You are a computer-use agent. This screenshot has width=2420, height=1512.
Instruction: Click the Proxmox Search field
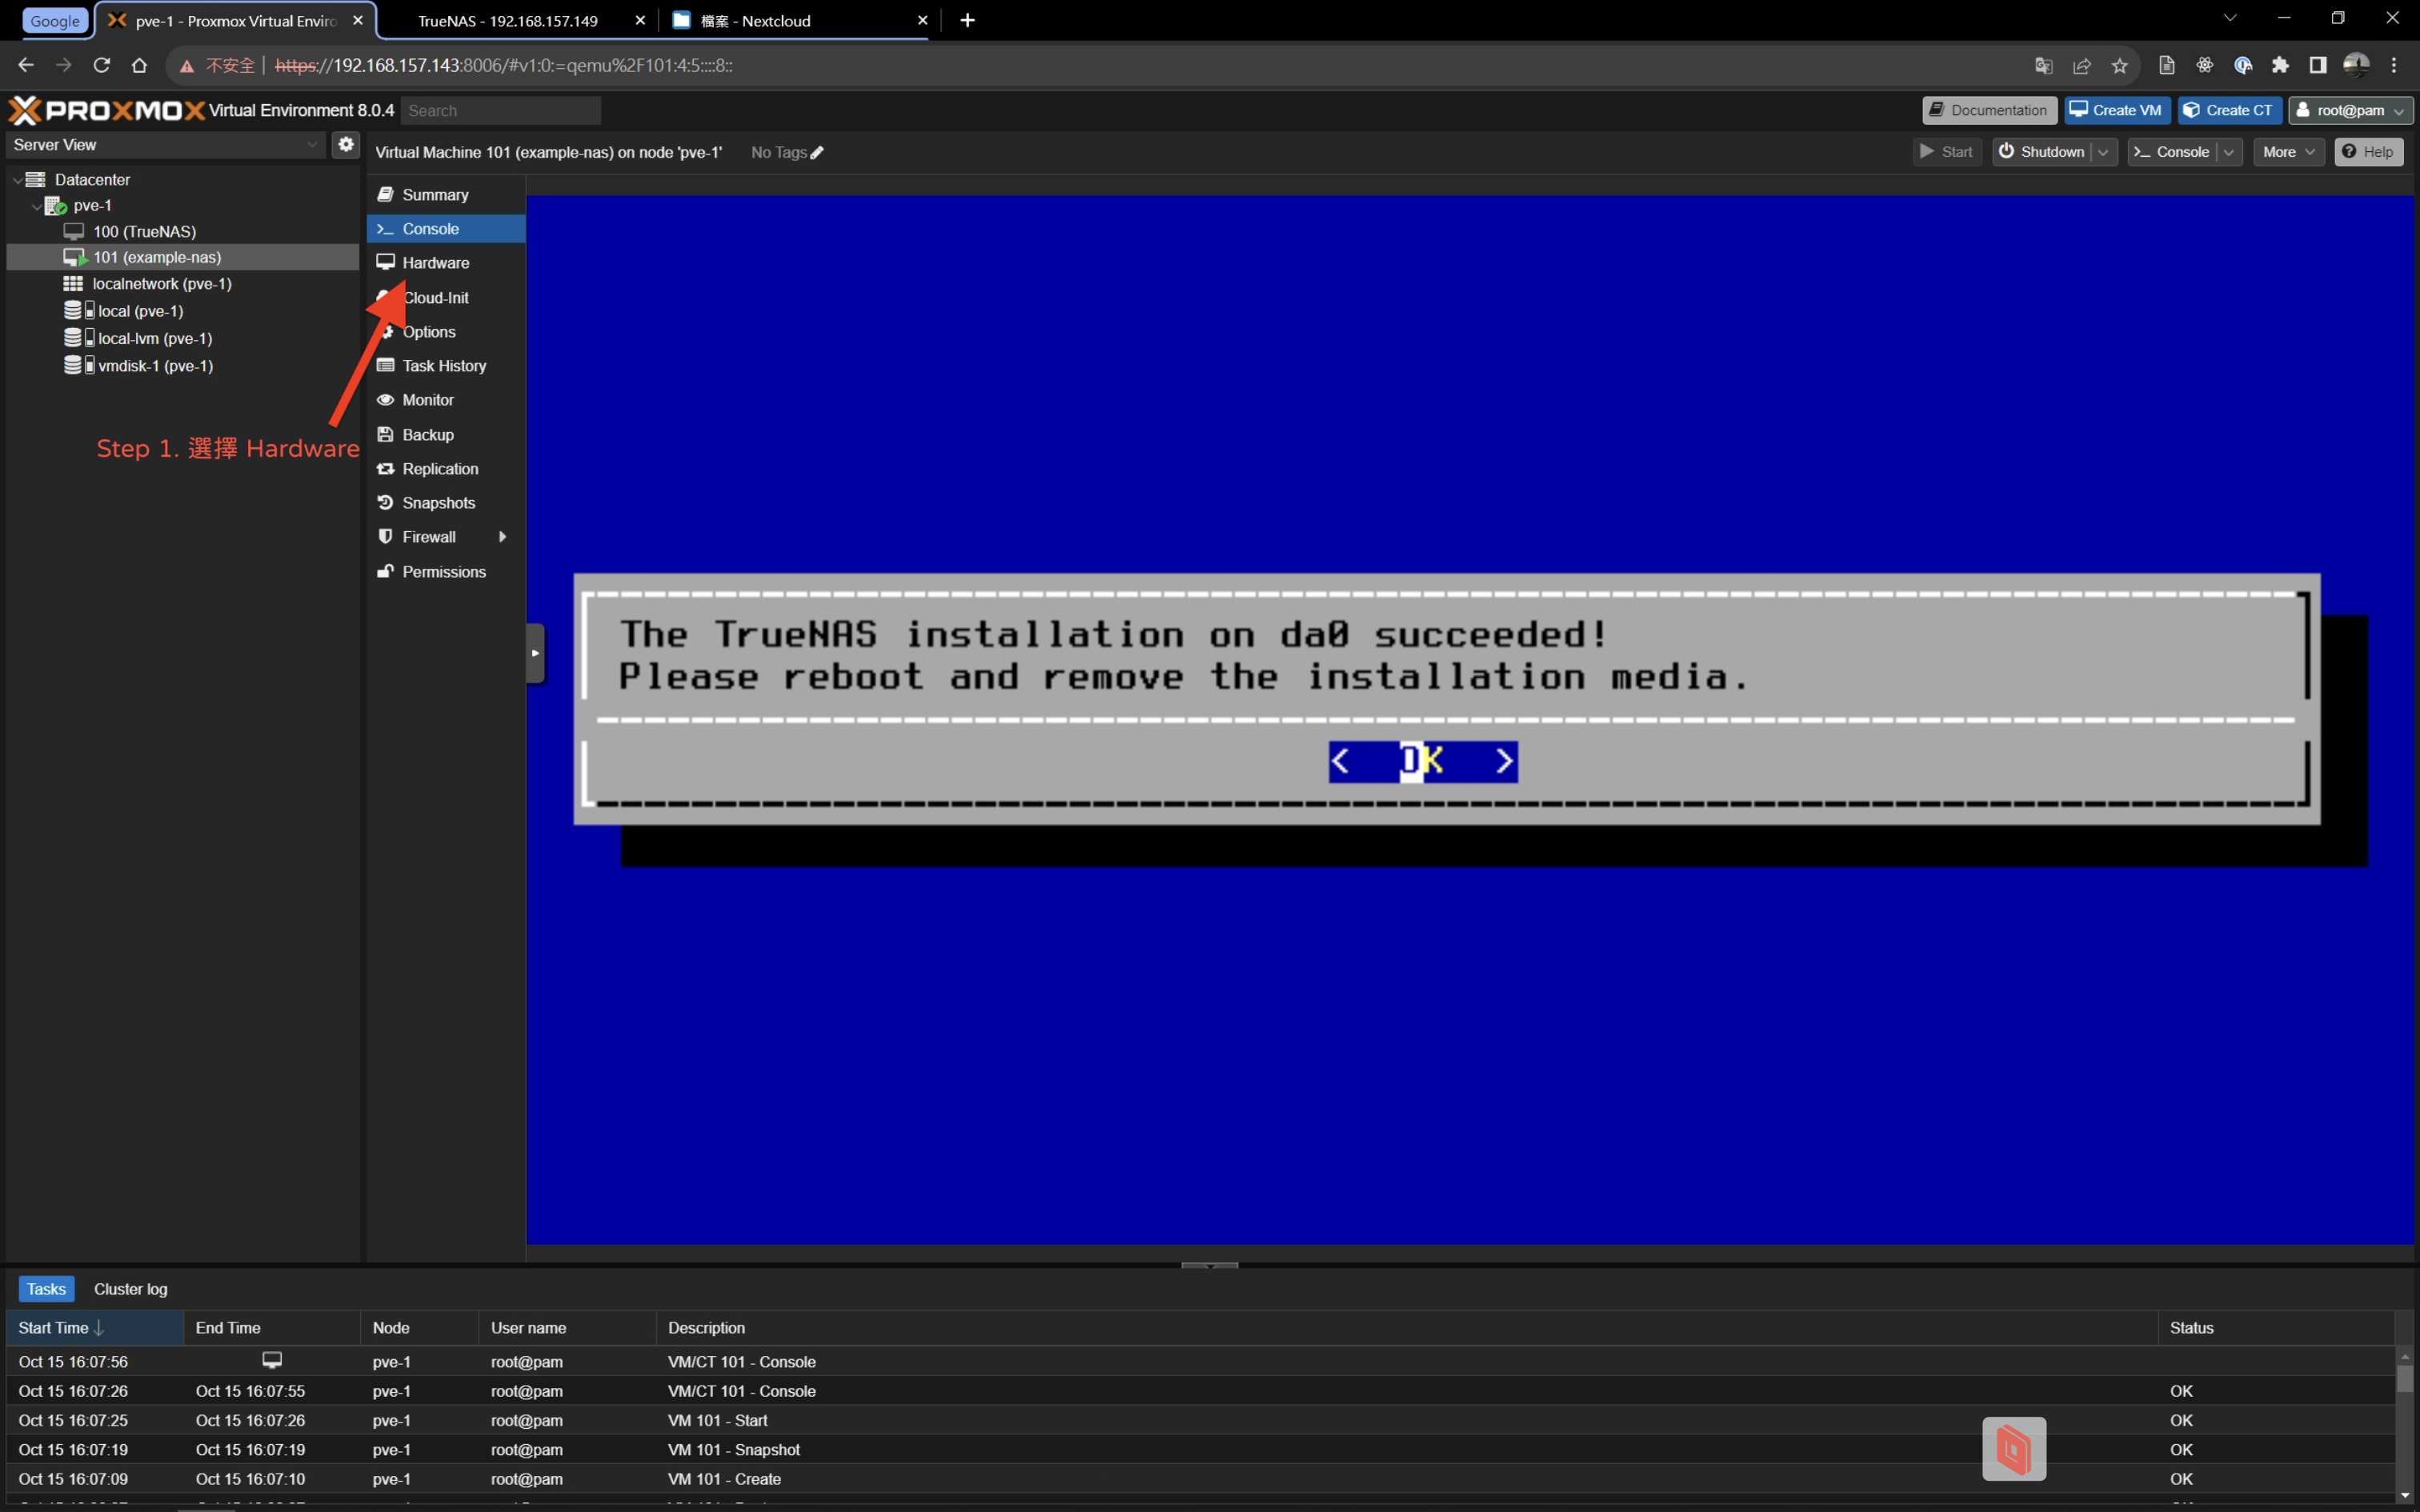point(500,111)
